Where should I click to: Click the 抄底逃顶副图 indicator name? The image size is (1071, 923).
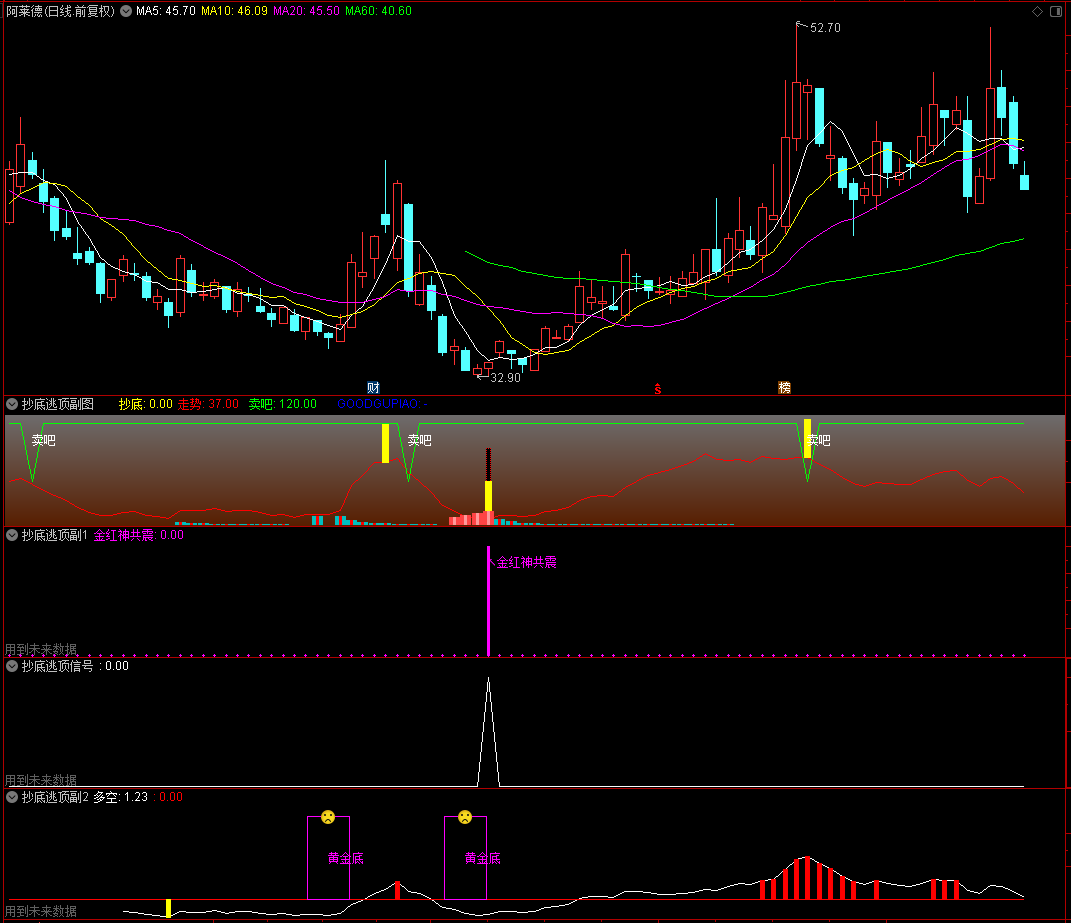point(58,404)
